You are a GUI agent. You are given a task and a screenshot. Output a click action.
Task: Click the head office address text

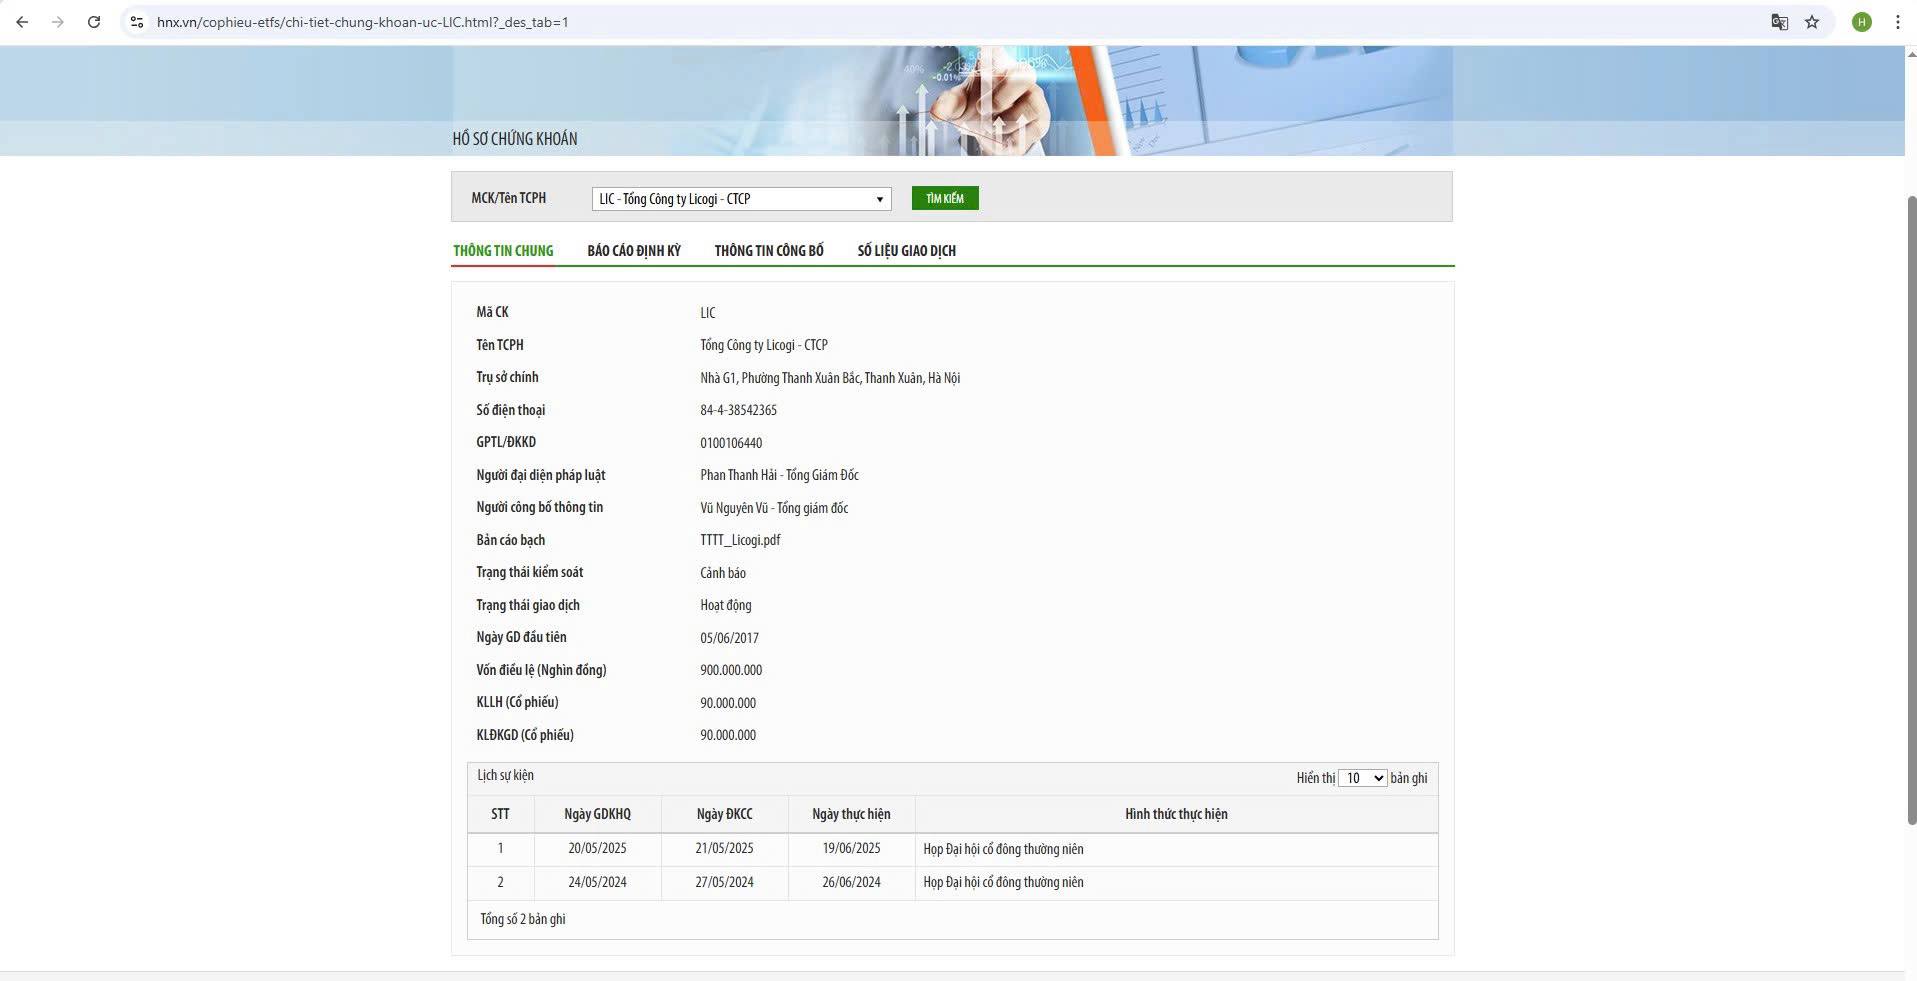[830, 378]
